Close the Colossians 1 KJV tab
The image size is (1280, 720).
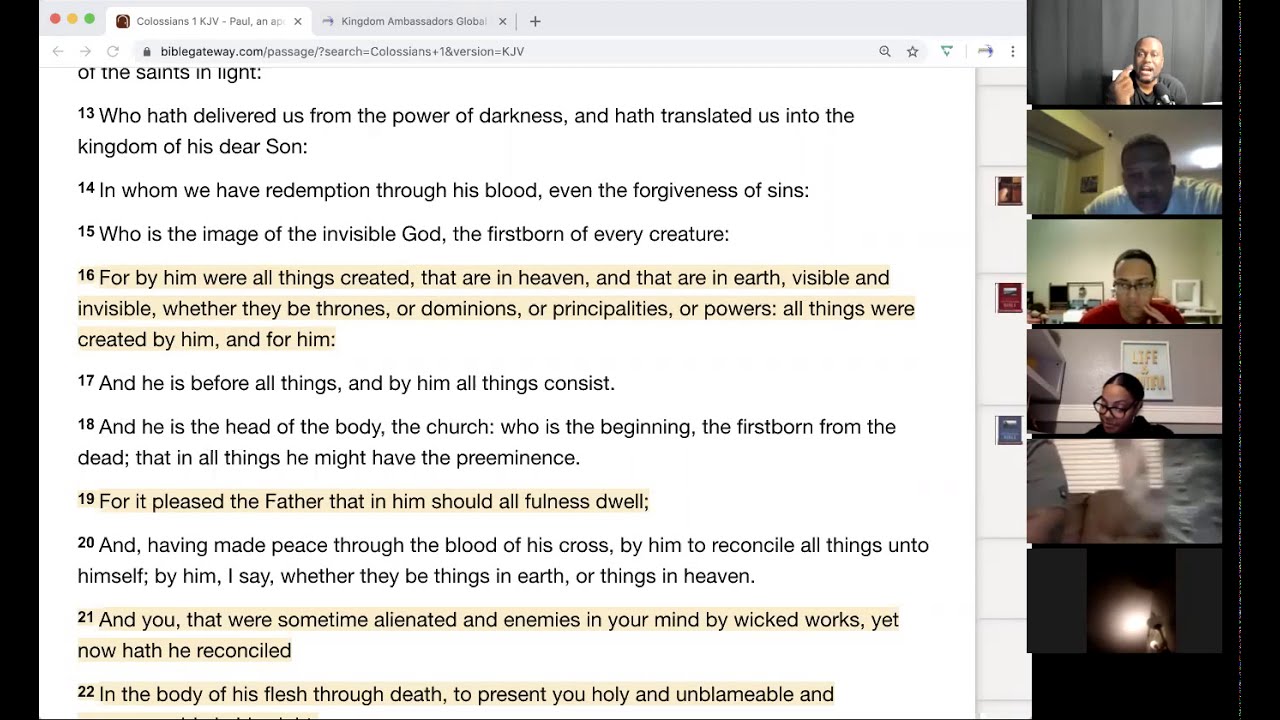[297, 21]
